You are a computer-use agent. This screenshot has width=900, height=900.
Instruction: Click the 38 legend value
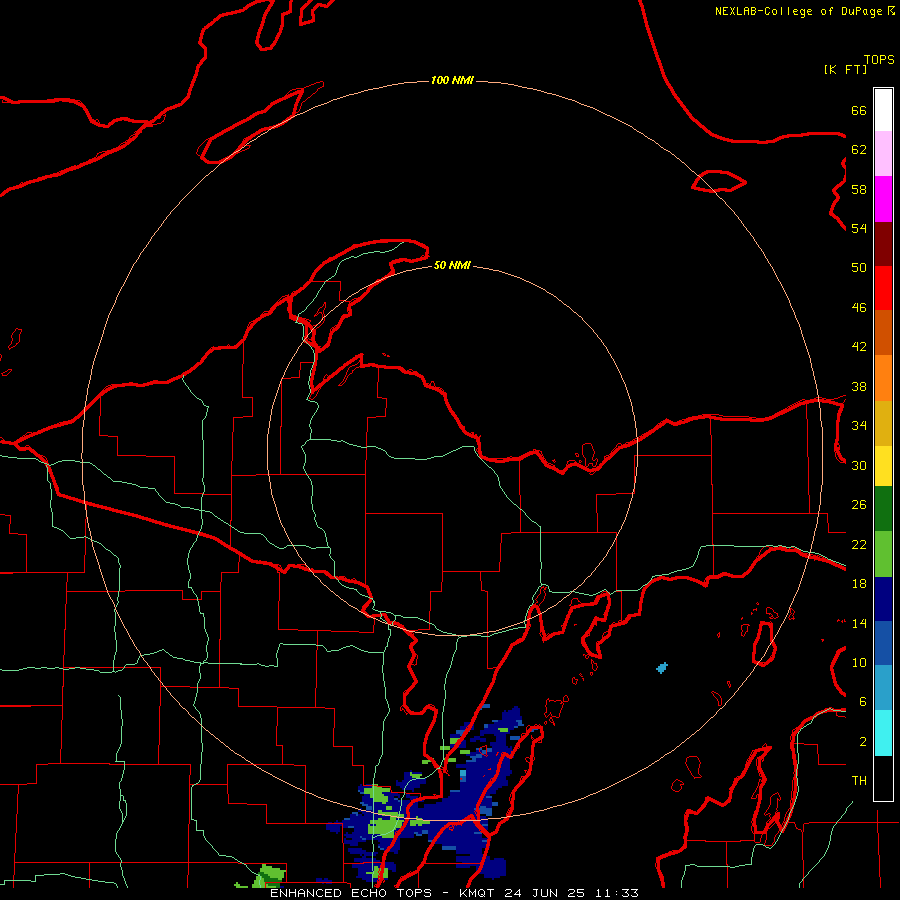[x=859, y=386]
